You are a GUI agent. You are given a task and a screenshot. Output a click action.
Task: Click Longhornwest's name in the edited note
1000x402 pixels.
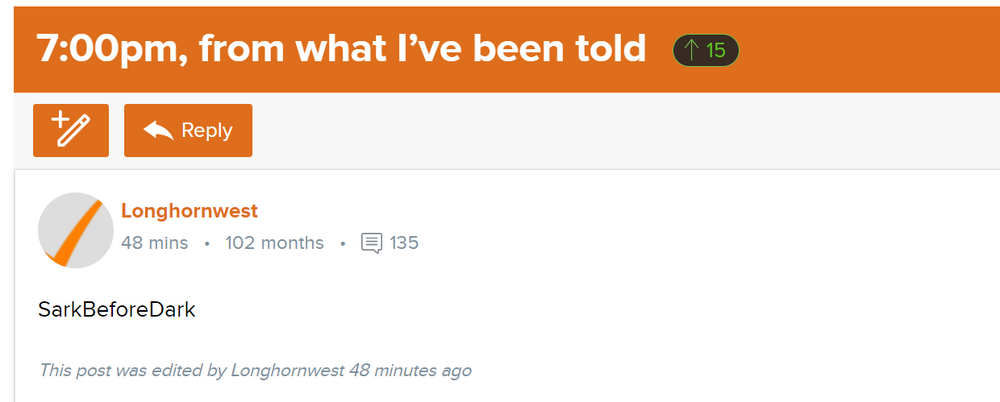(x=287, y=370)
